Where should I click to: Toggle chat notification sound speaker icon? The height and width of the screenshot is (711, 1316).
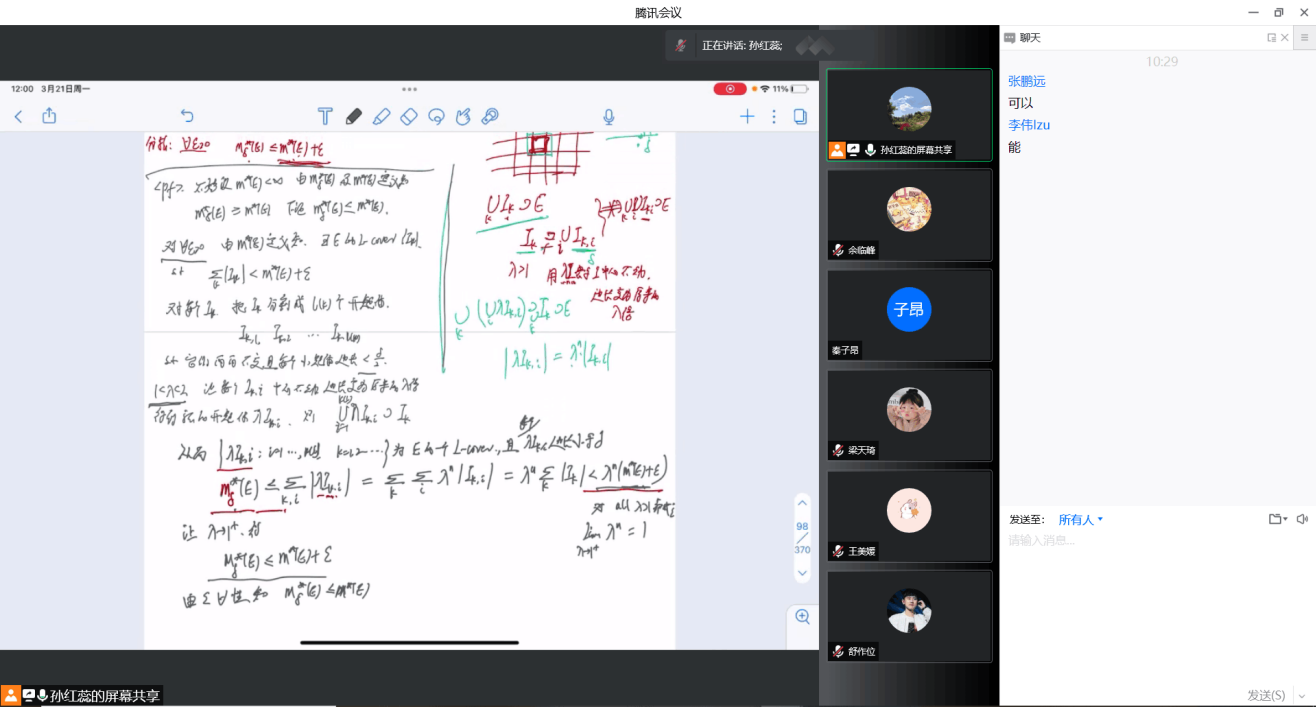click(1302, 519)
